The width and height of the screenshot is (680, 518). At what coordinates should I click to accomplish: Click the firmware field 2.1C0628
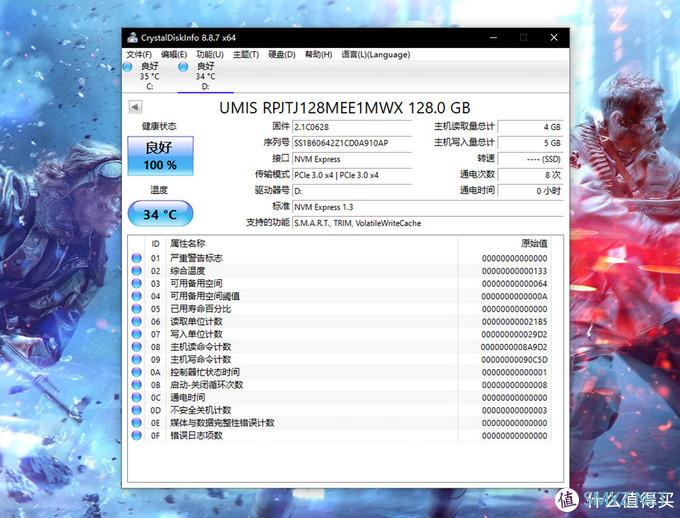click(x=352, y=127)
